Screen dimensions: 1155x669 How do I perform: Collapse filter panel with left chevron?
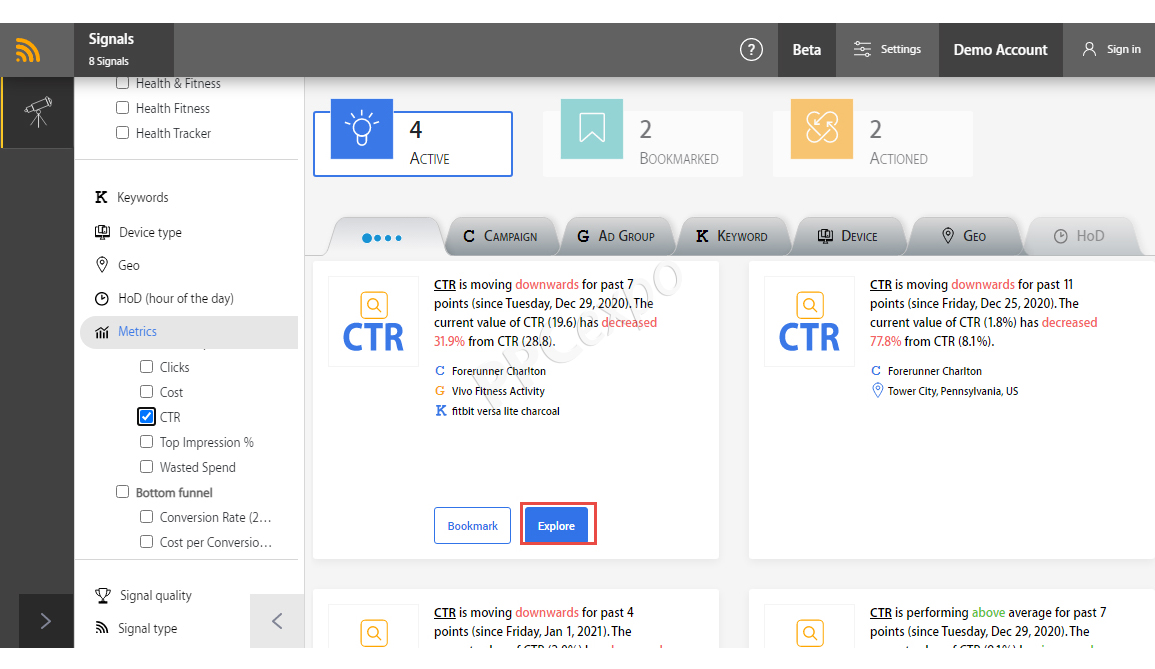pyautogui.click(x=277, y=621)
